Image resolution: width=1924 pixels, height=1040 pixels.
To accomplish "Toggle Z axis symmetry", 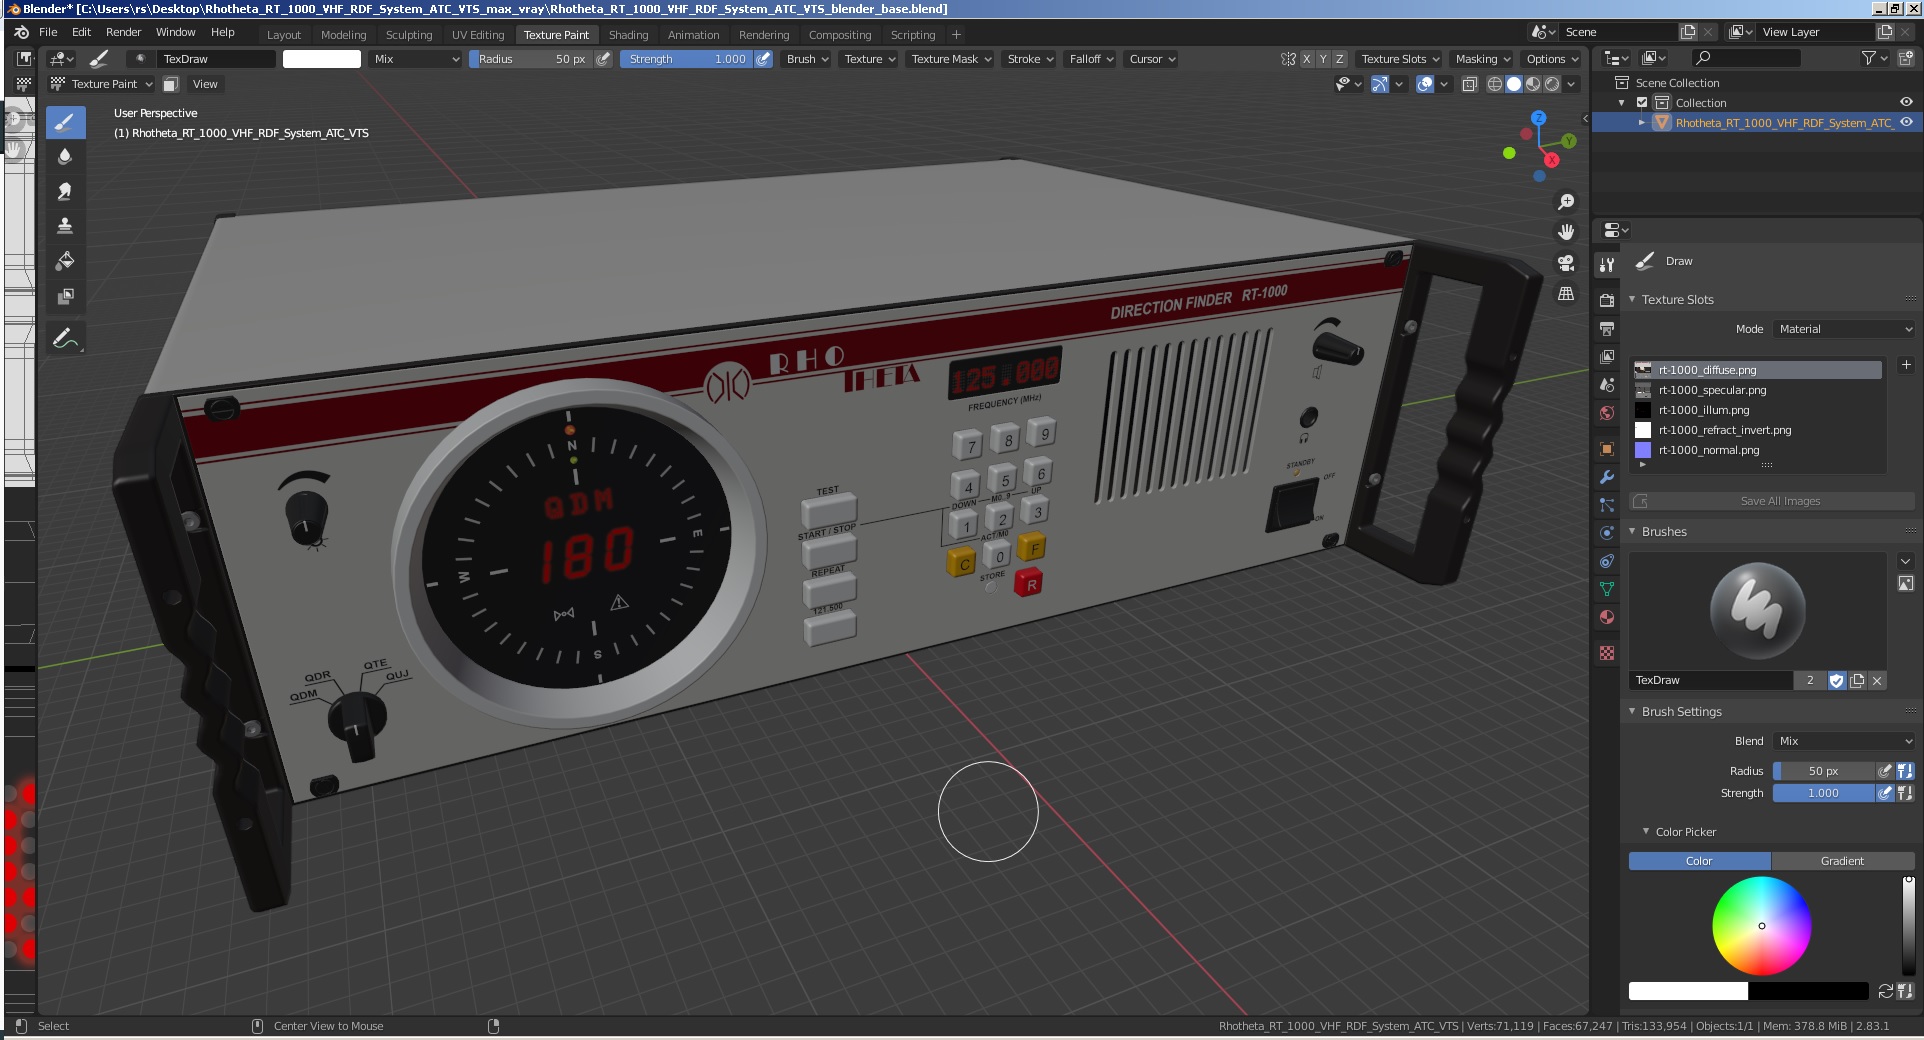I will click(1340, 59).
